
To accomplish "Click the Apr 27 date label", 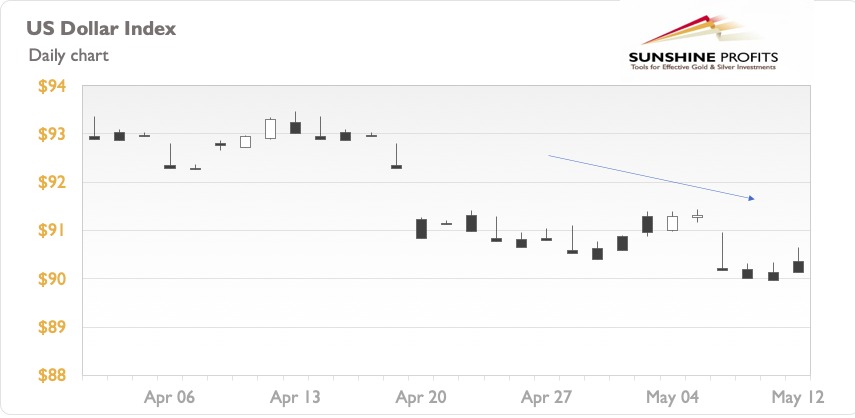I will [546, 397].
